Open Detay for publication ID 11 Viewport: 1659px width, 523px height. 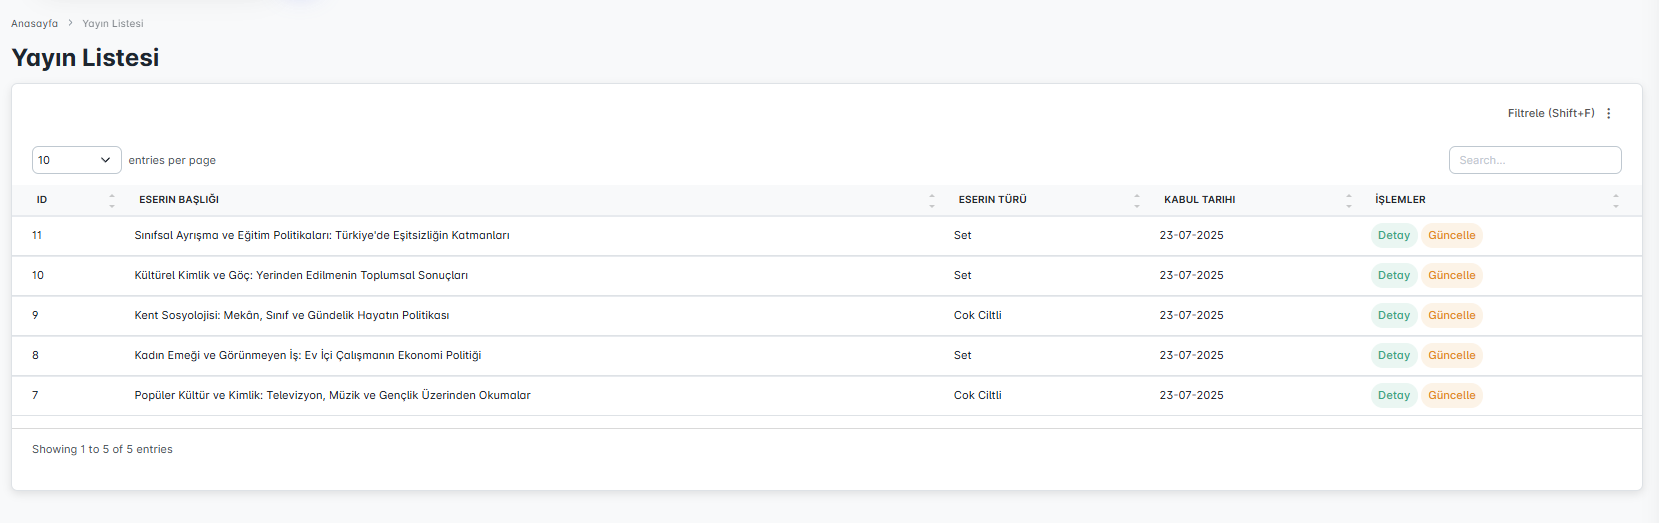1393,236
